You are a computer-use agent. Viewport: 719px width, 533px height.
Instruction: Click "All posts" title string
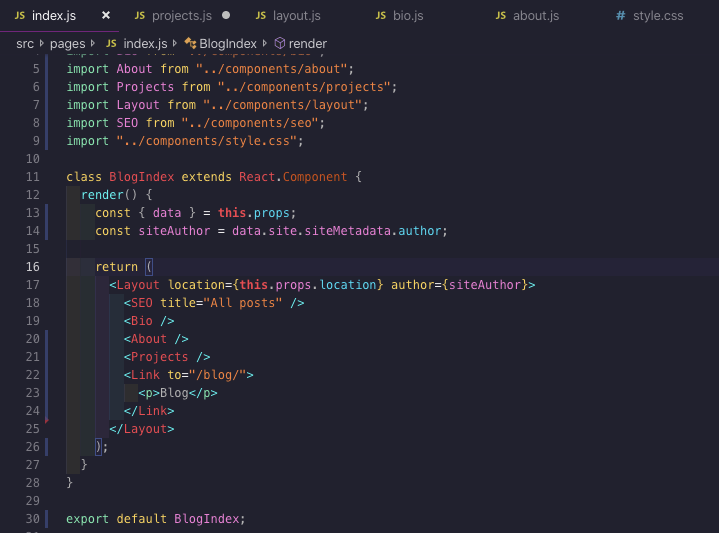click(243, 303)
